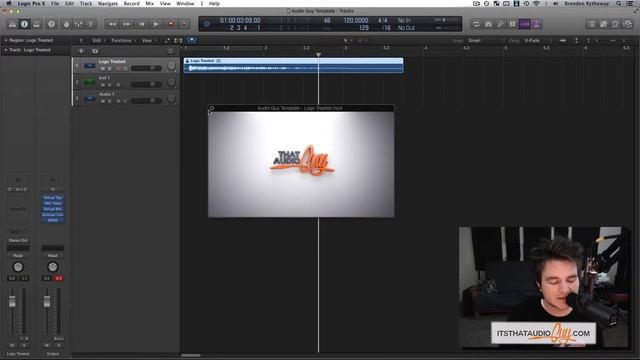The width and height of the screenshot is (640, 360).
Task: Open the Edit menu in menu bar
Action: click(x=69, y=4)
